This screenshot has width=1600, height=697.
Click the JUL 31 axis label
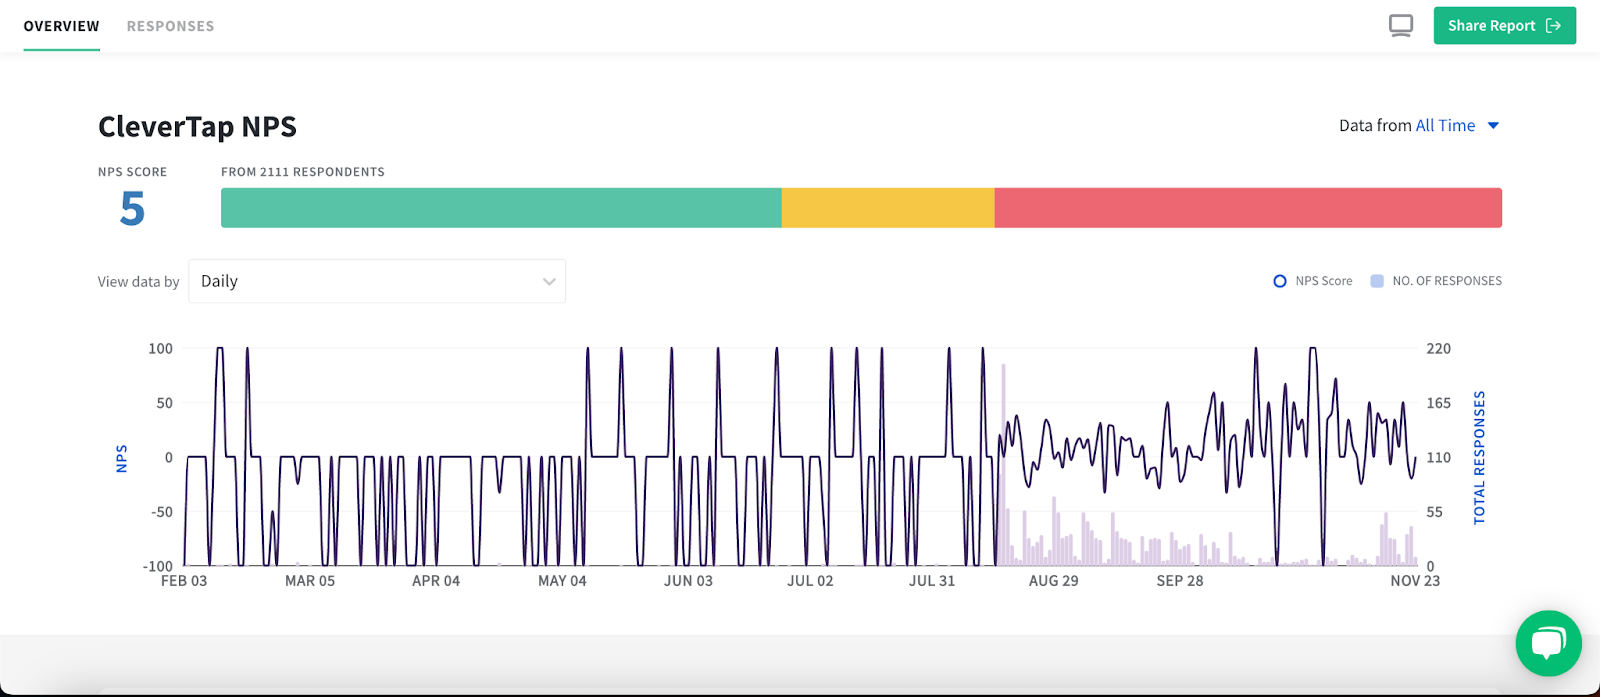pos(932,581)
